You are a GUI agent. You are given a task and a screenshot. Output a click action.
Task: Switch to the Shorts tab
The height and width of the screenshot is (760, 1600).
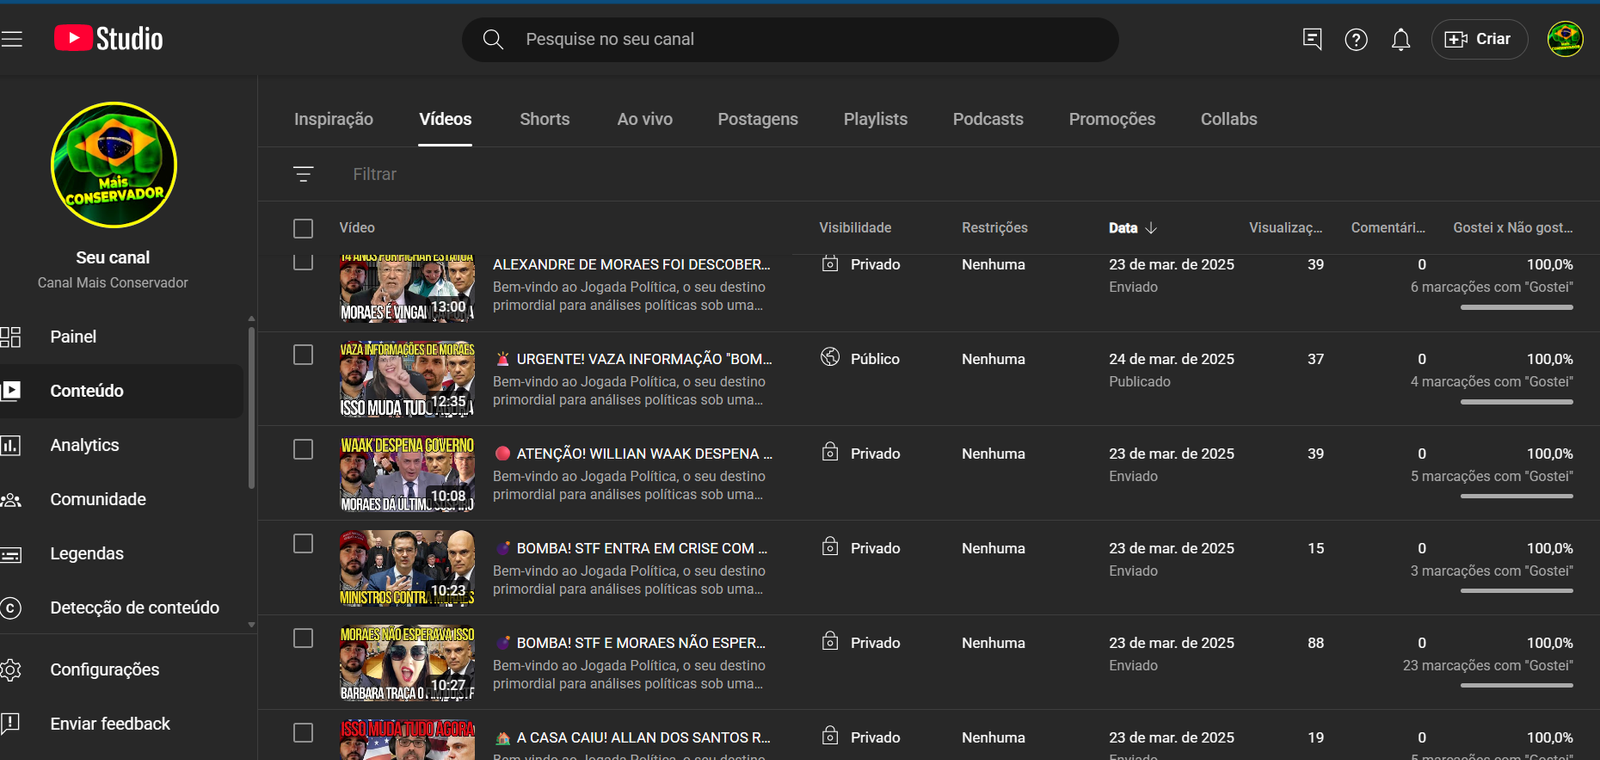[545, 119]
